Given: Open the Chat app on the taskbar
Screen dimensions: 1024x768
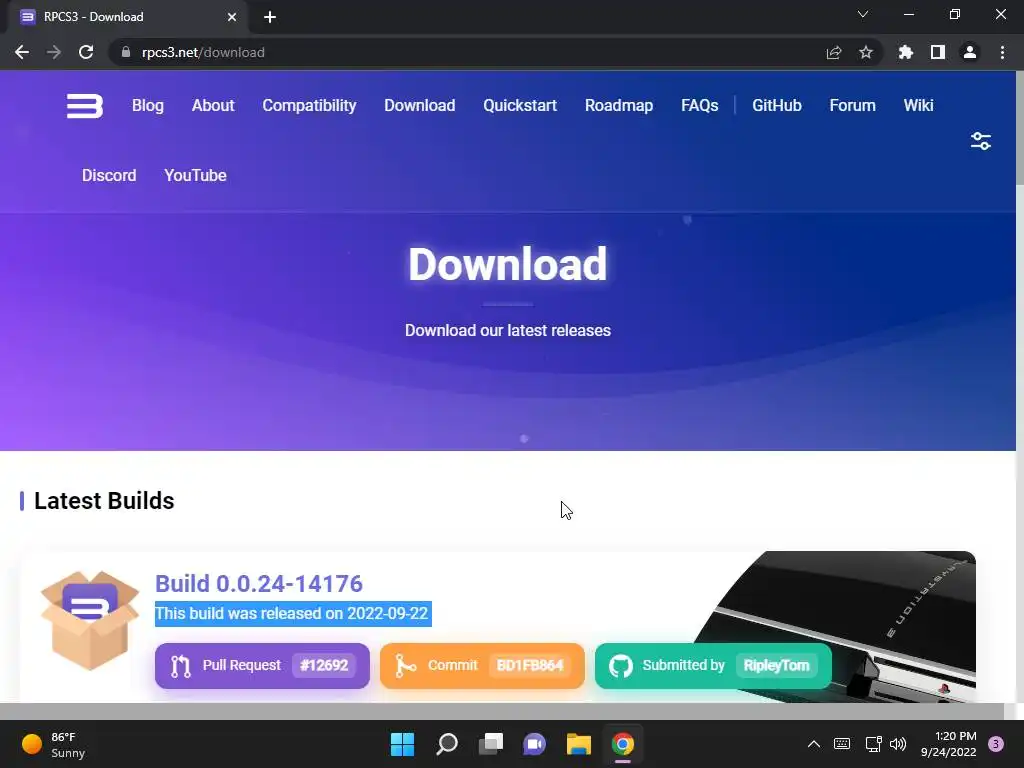Looking at the screenshot, I should [x=534, y=744].
